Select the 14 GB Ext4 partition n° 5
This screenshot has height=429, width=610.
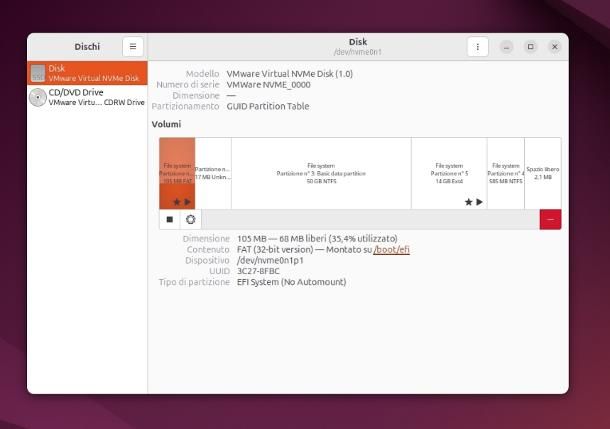pos(449,173)
